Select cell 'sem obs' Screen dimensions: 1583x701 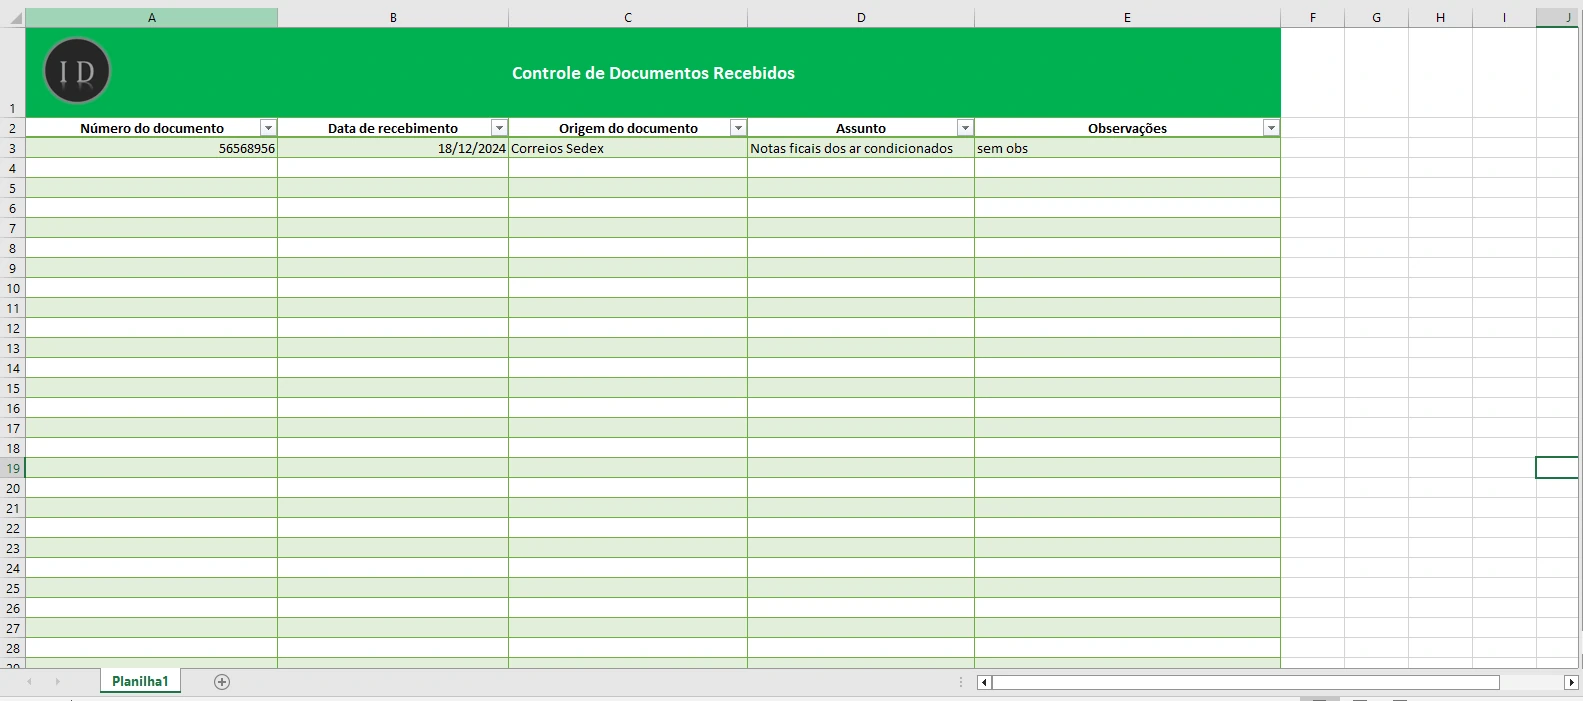(1127, 148)
